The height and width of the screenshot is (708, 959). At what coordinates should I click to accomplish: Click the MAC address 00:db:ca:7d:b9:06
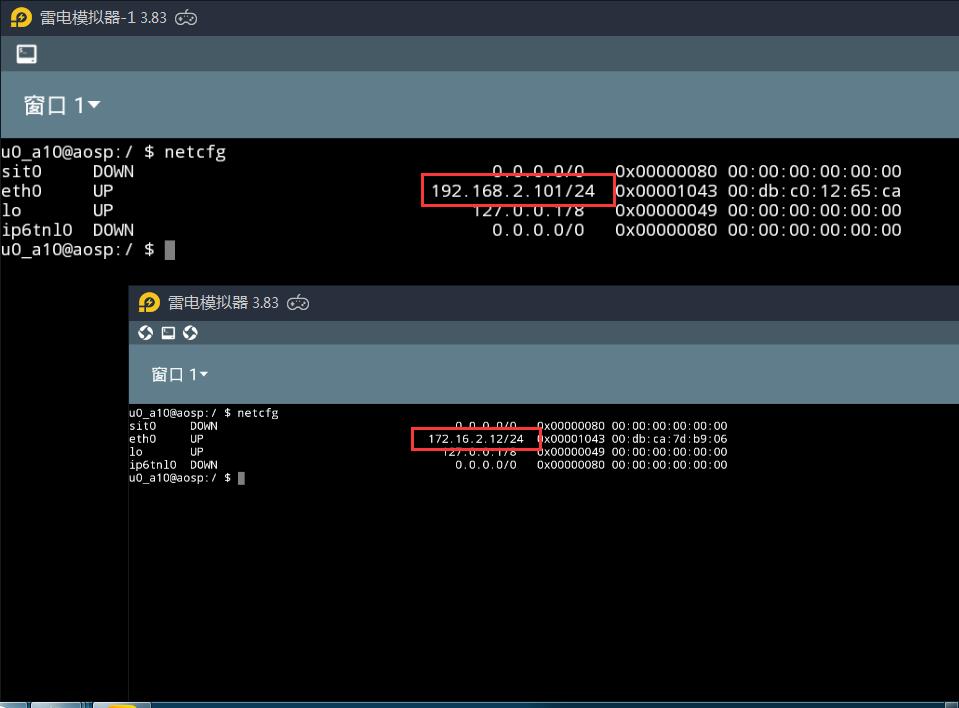669,439
